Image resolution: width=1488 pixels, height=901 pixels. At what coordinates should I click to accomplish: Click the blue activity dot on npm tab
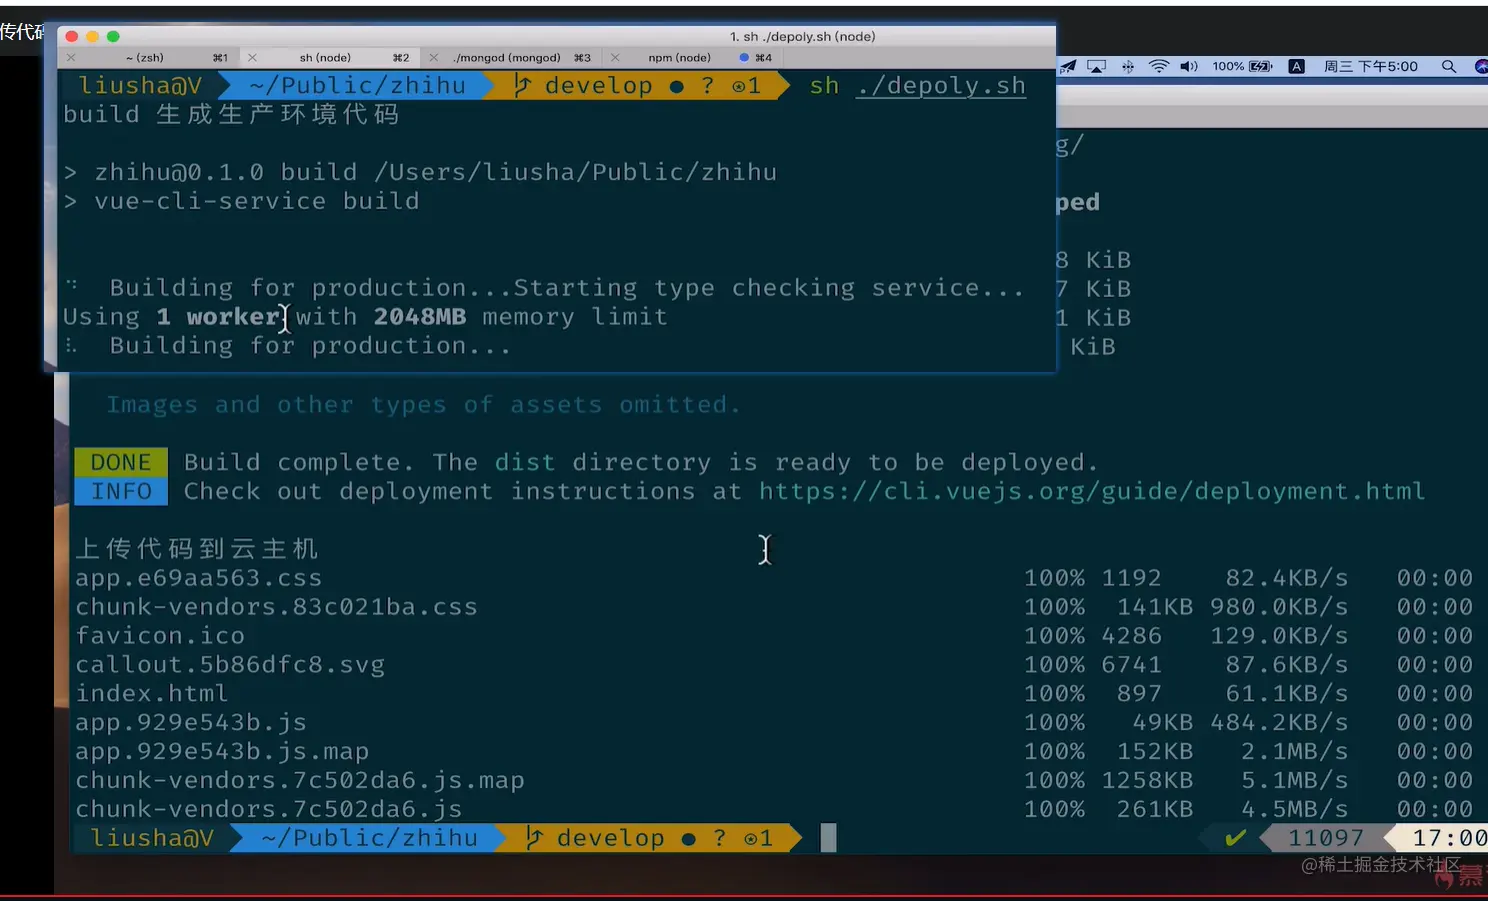point(744,58)
